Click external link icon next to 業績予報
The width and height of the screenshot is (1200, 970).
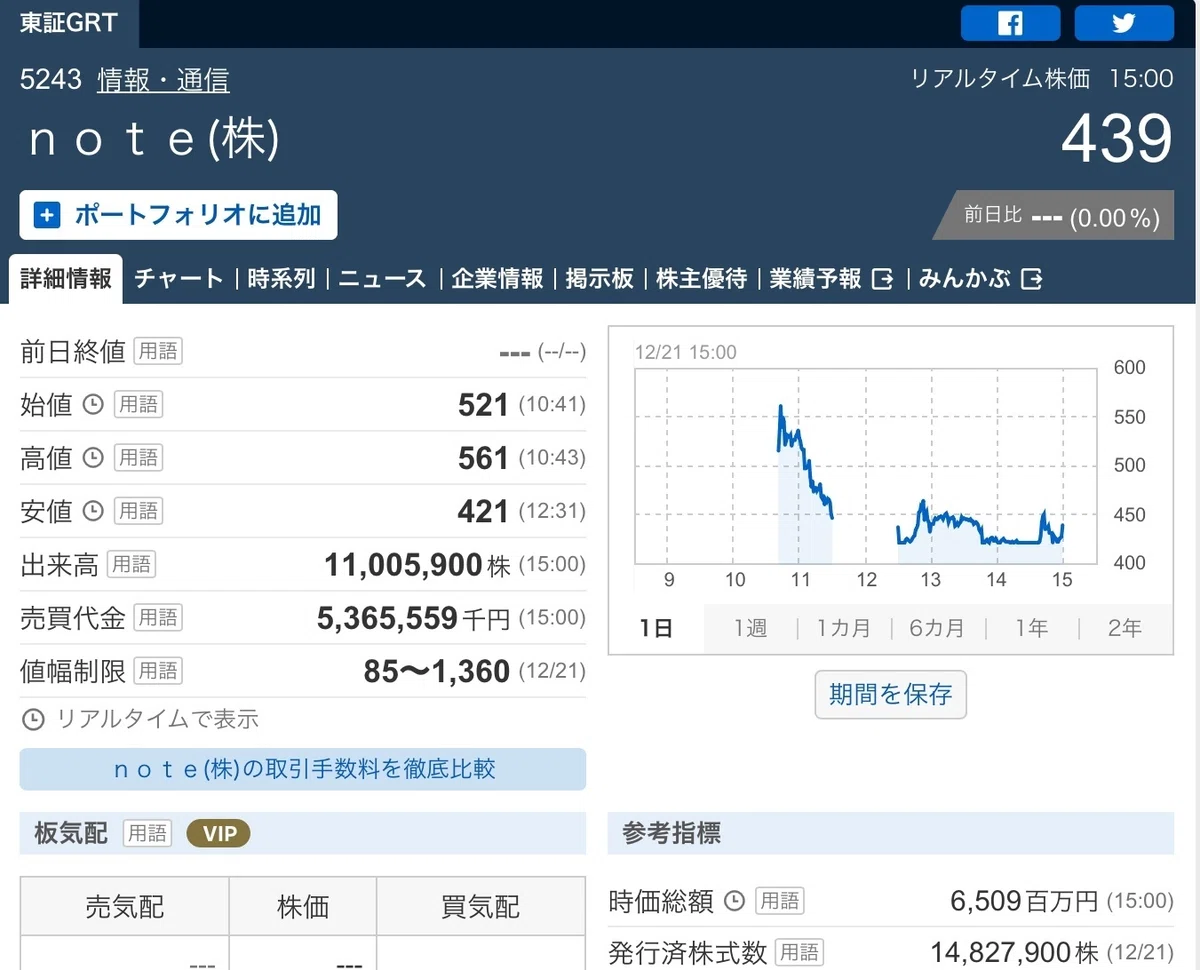[x=882, y=279]
